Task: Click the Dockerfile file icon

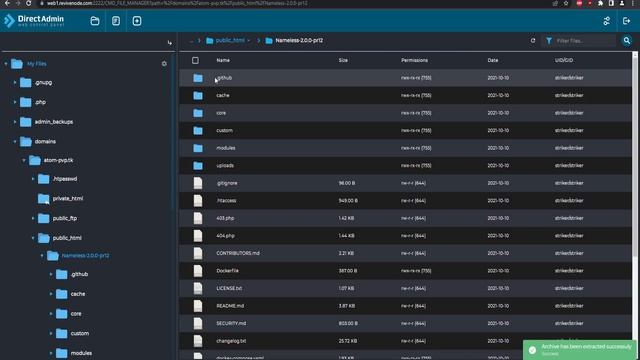Action: click(x=198, y=271)
